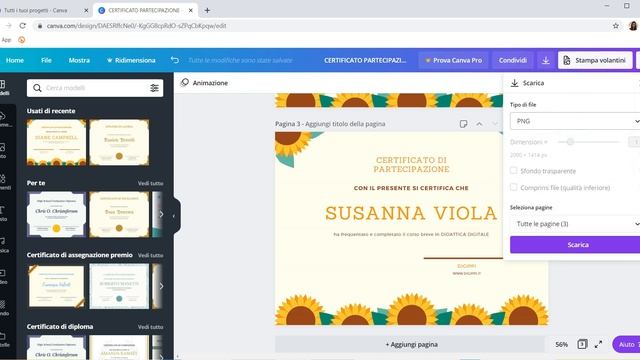Screen dimensions: 640x360
Task: Click Vedi tutto for Certificato di diploma
Action: [x=150, y=327]
